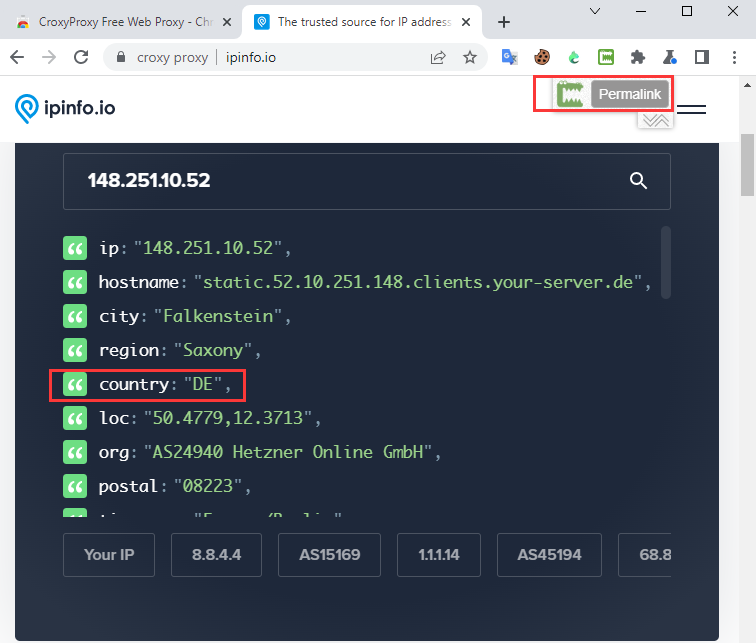Search the IP with magnifier icon
The image size is (756, 643).
(638, 181)
